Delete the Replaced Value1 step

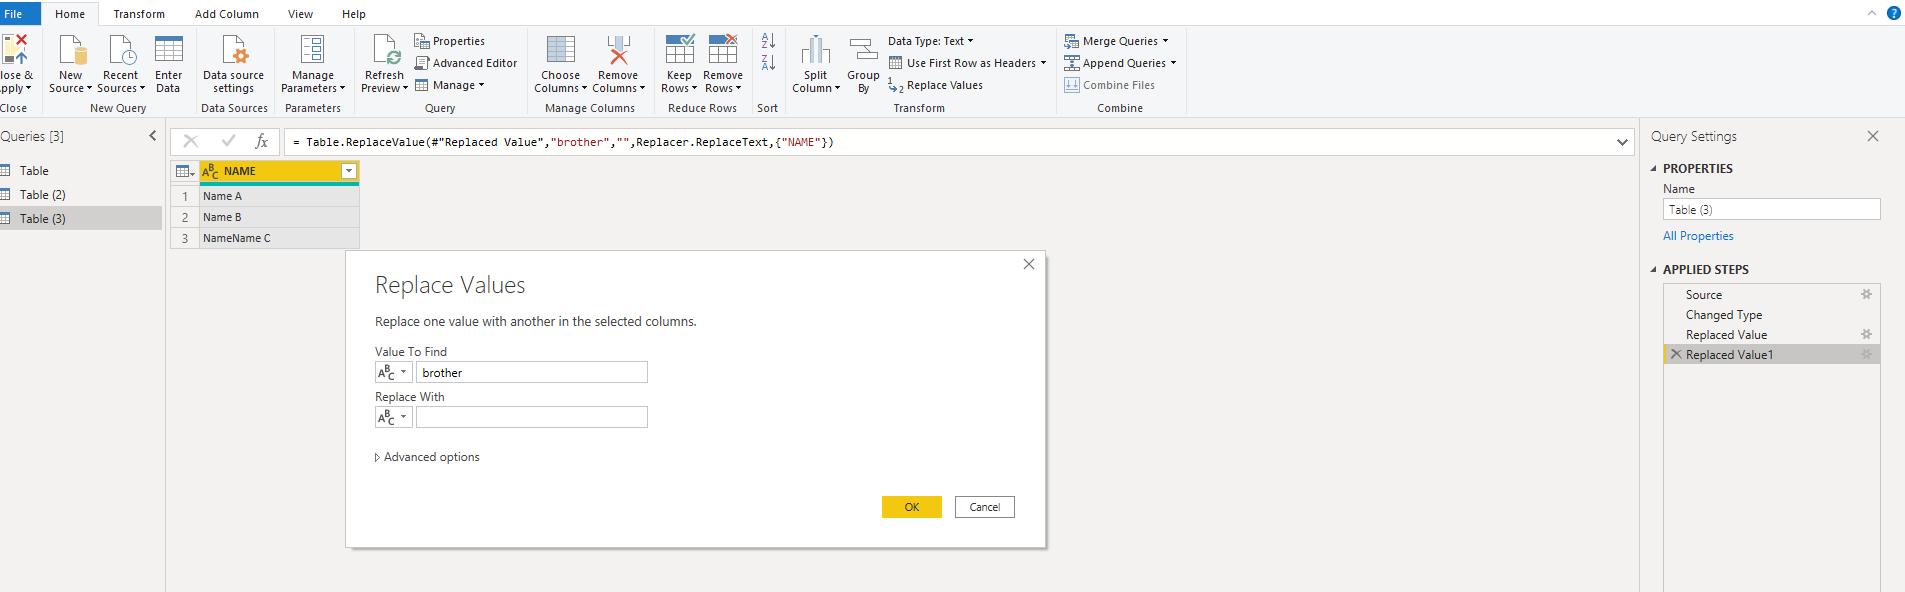tap(1676, 354)
